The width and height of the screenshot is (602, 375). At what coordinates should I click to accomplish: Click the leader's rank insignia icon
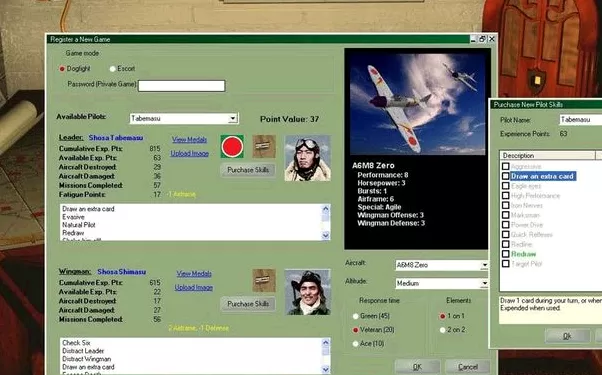[x=264, y=146]
